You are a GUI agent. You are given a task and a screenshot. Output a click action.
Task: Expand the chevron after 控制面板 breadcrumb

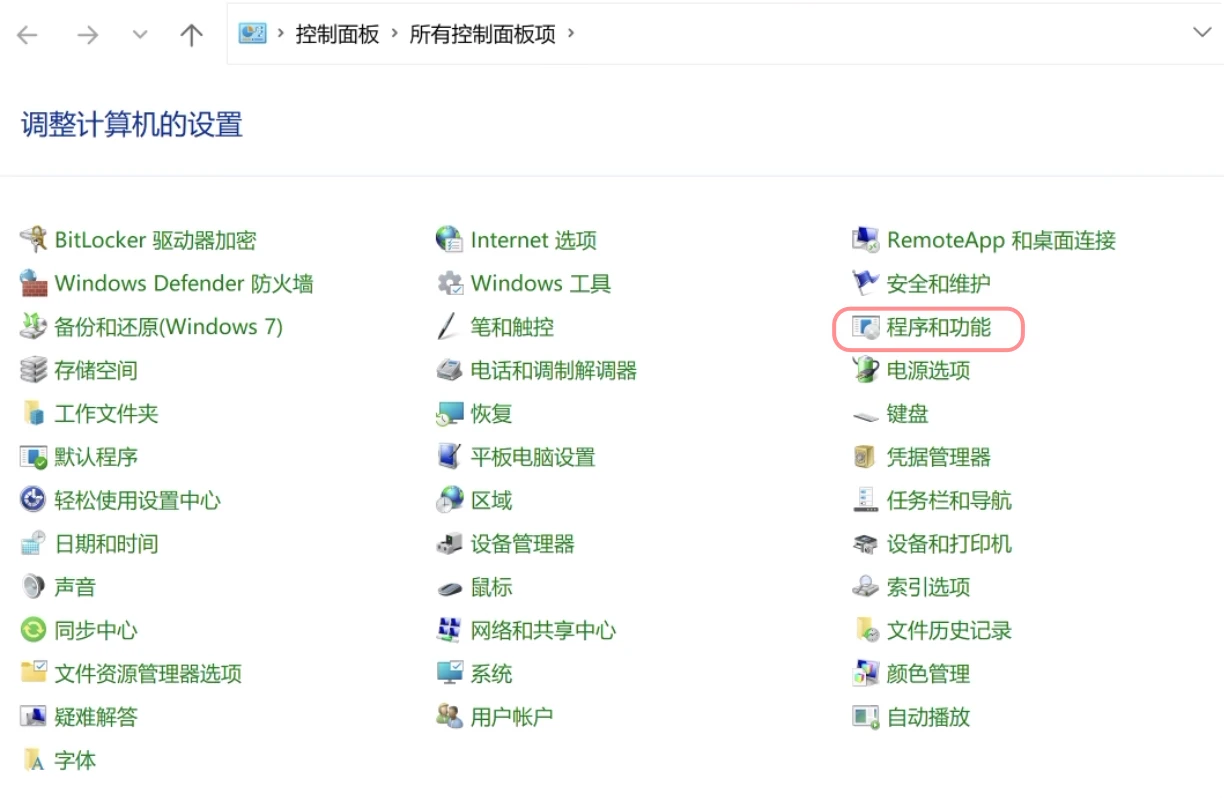[395, 33]
